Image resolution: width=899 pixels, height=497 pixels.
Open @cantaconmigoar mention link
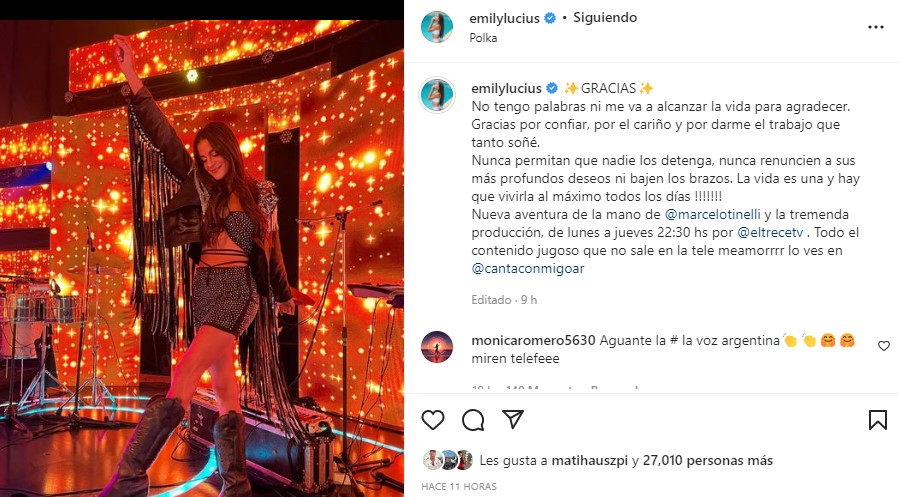(x=527, y=268)
